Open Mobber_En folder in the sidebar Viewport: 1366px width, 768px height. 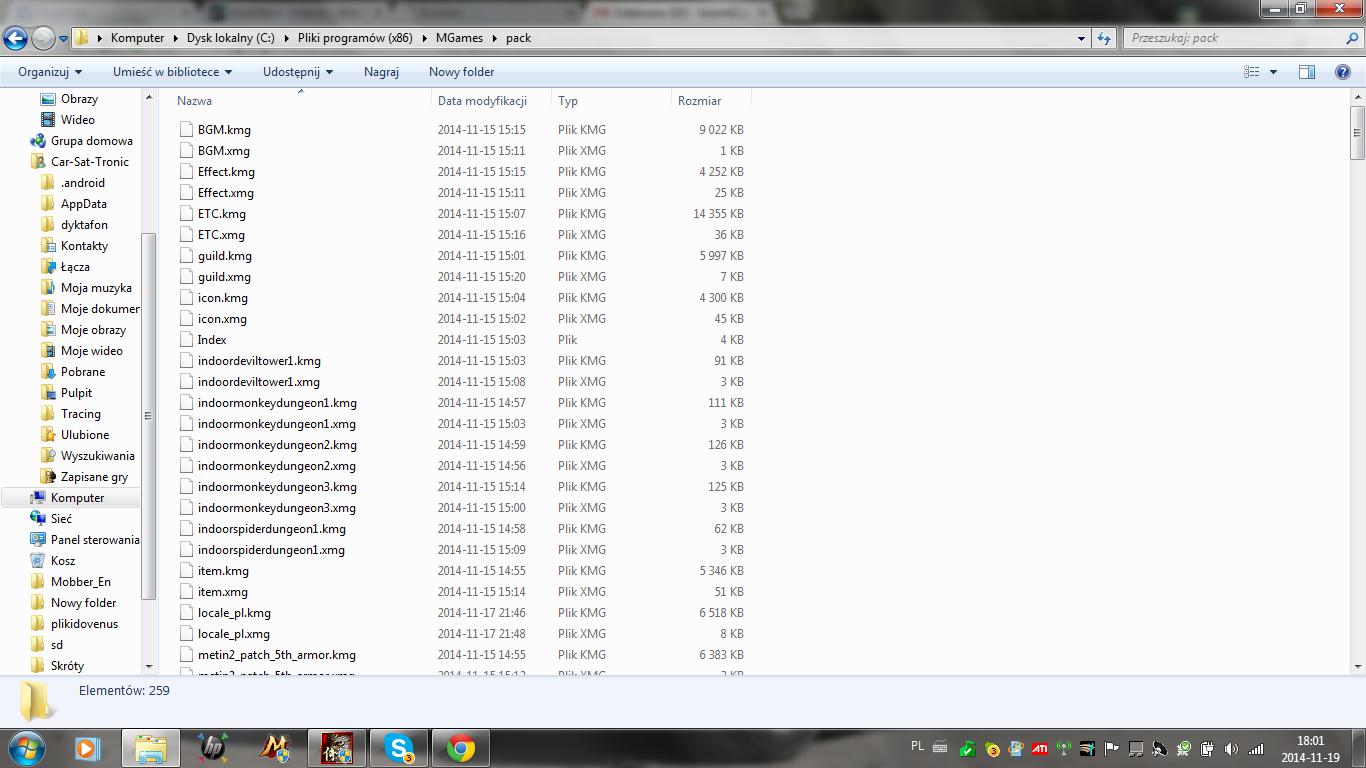coord(81,582)
